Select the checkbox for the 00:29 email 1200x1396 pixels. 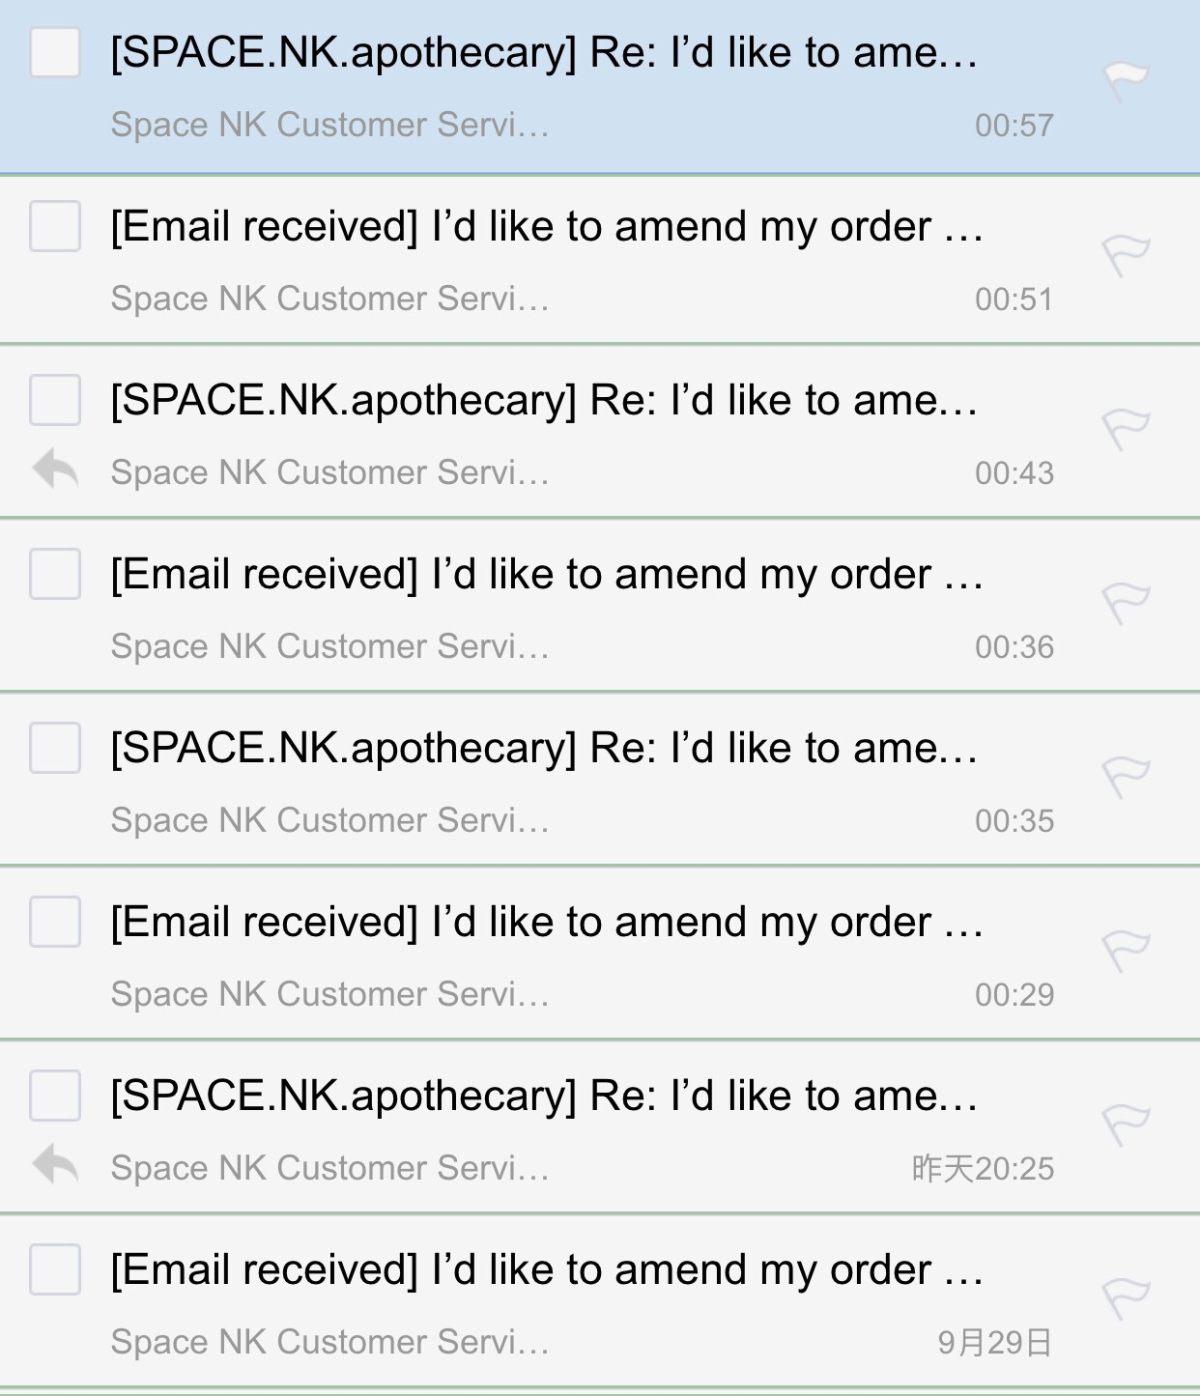[55, 922]
